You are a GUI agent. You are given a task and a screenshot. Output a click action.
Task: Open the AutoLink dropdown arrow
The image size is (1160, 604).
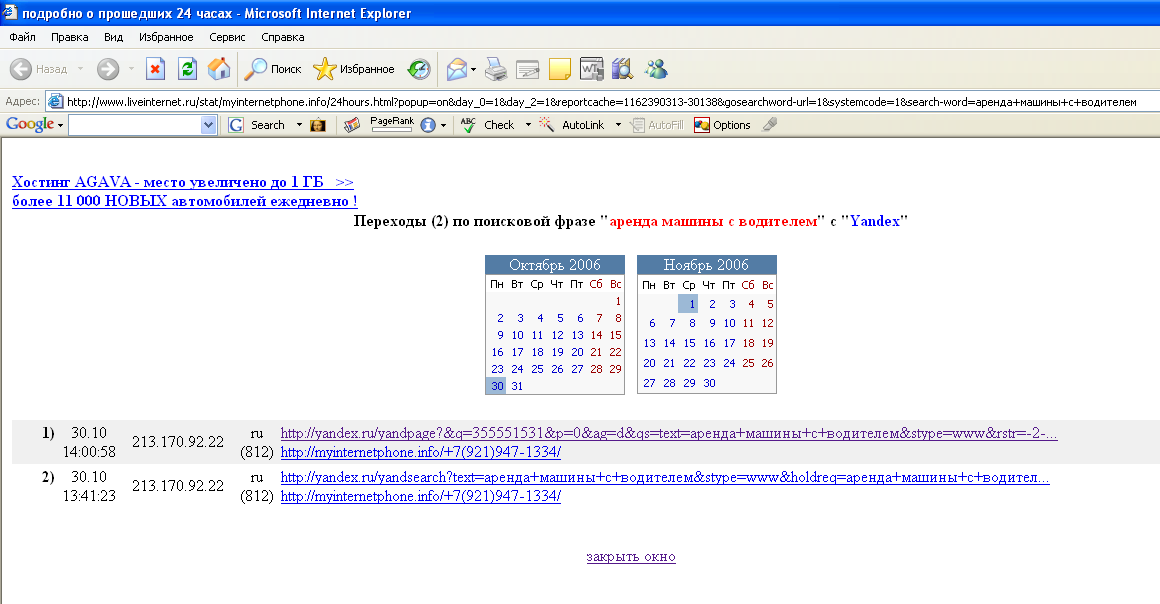pos(618,125)
